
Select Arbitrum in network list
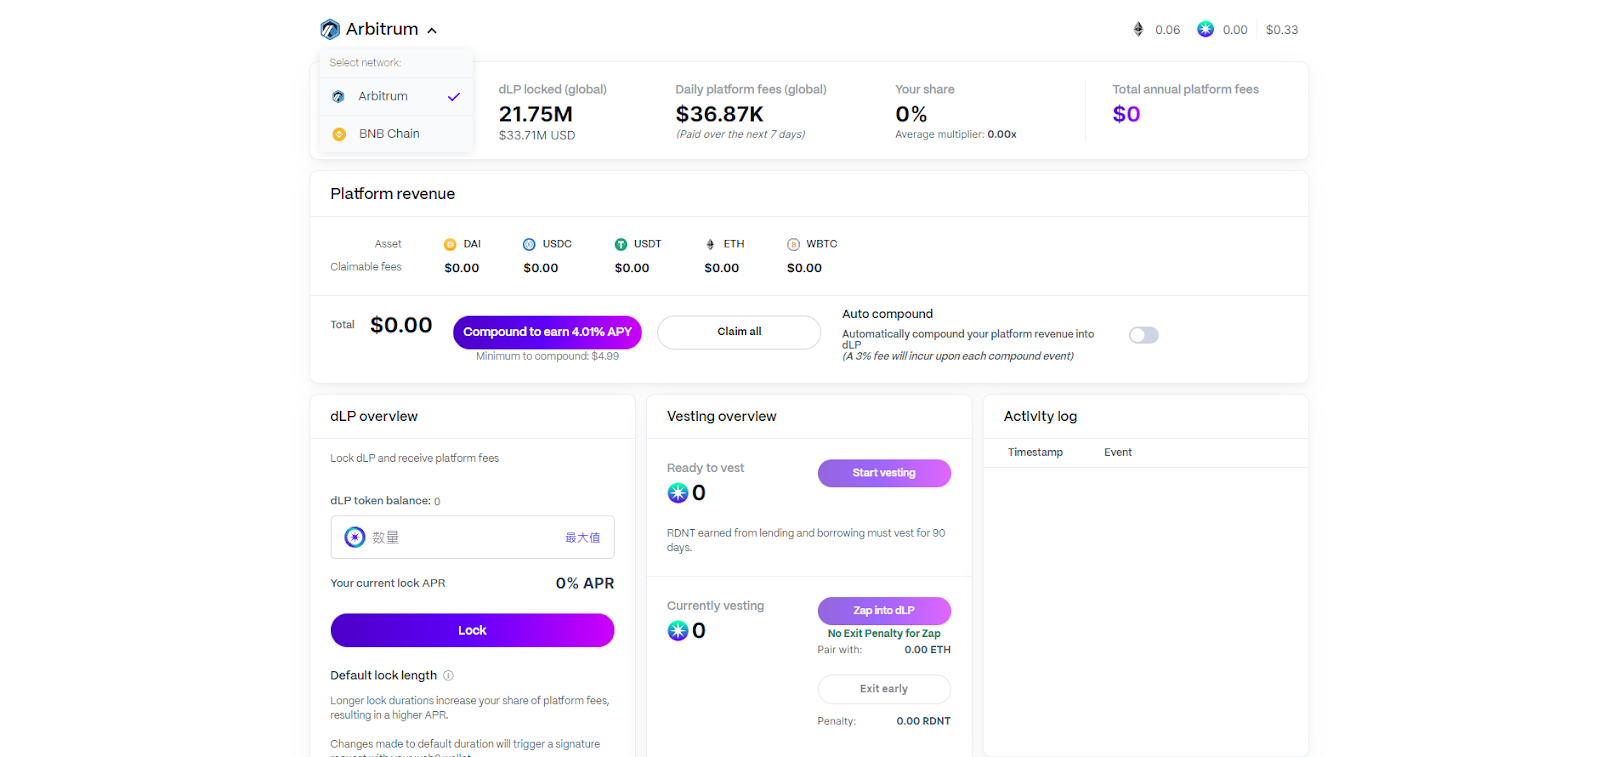click(396, 97)
